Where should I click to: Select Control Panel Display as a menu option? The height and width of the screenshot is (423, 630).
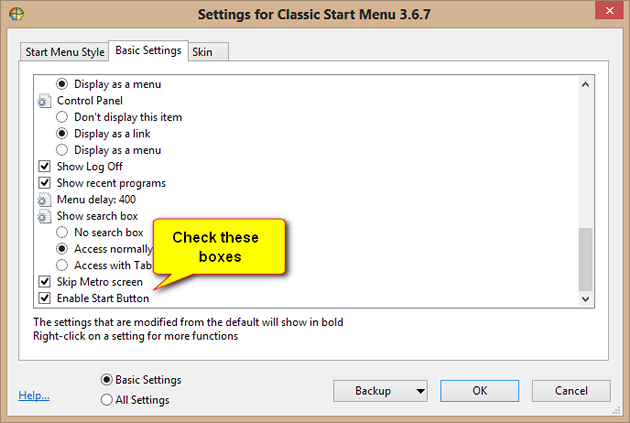62,150
